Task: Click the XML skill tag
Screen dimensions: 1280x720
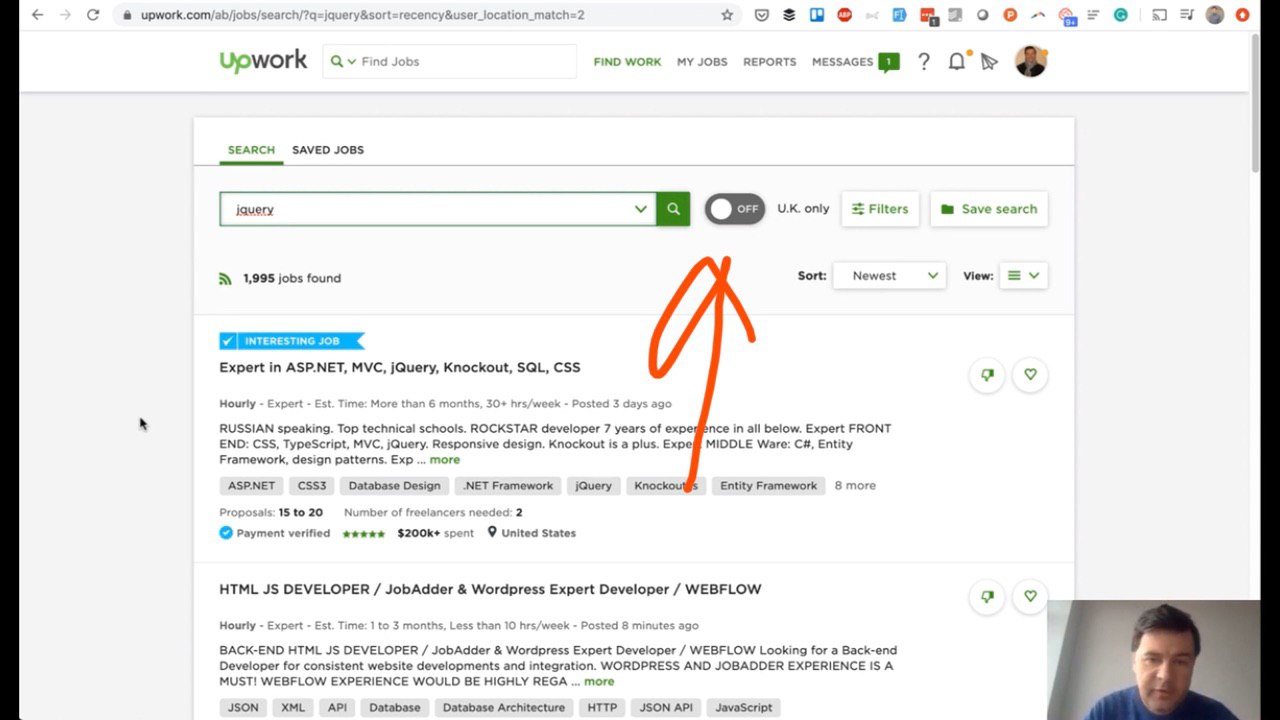Action: click(293, 708)
